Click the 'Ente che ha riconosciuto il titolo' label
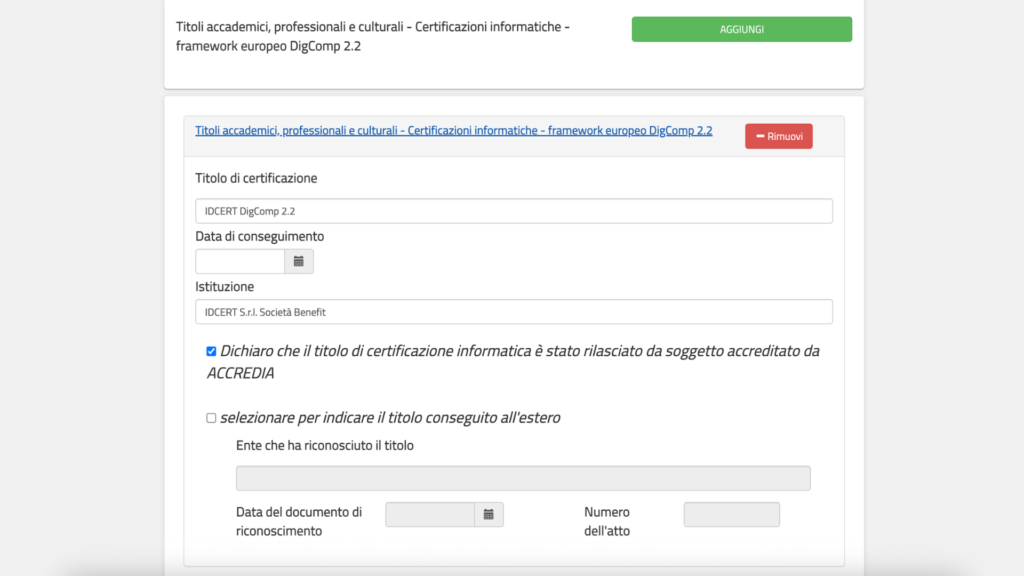This screenshot has height=576, width=1024. pyautogui.click(x=324, y=445)
